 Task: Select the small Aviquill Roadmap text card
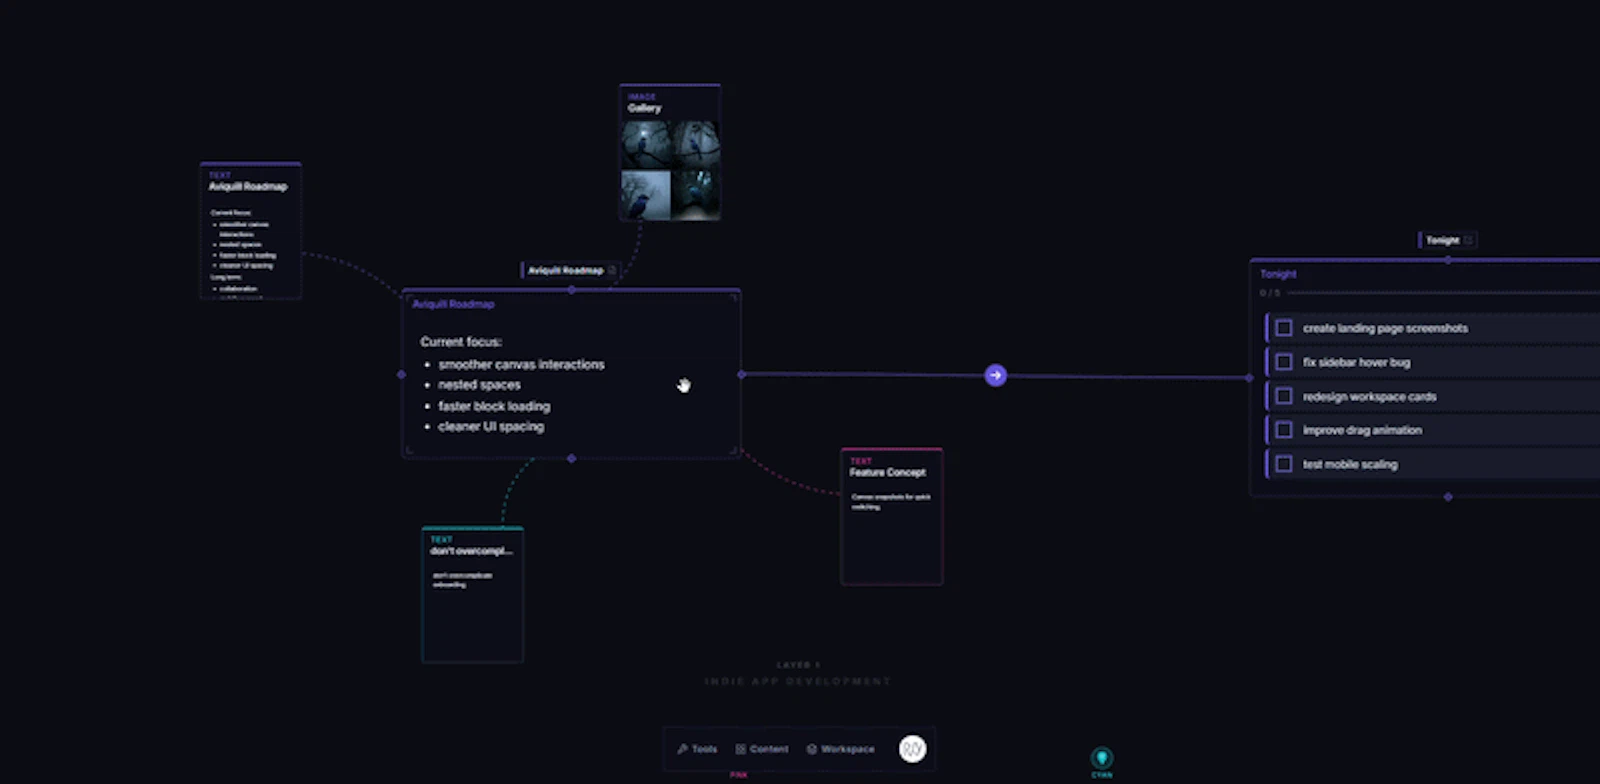coord(250,230)
